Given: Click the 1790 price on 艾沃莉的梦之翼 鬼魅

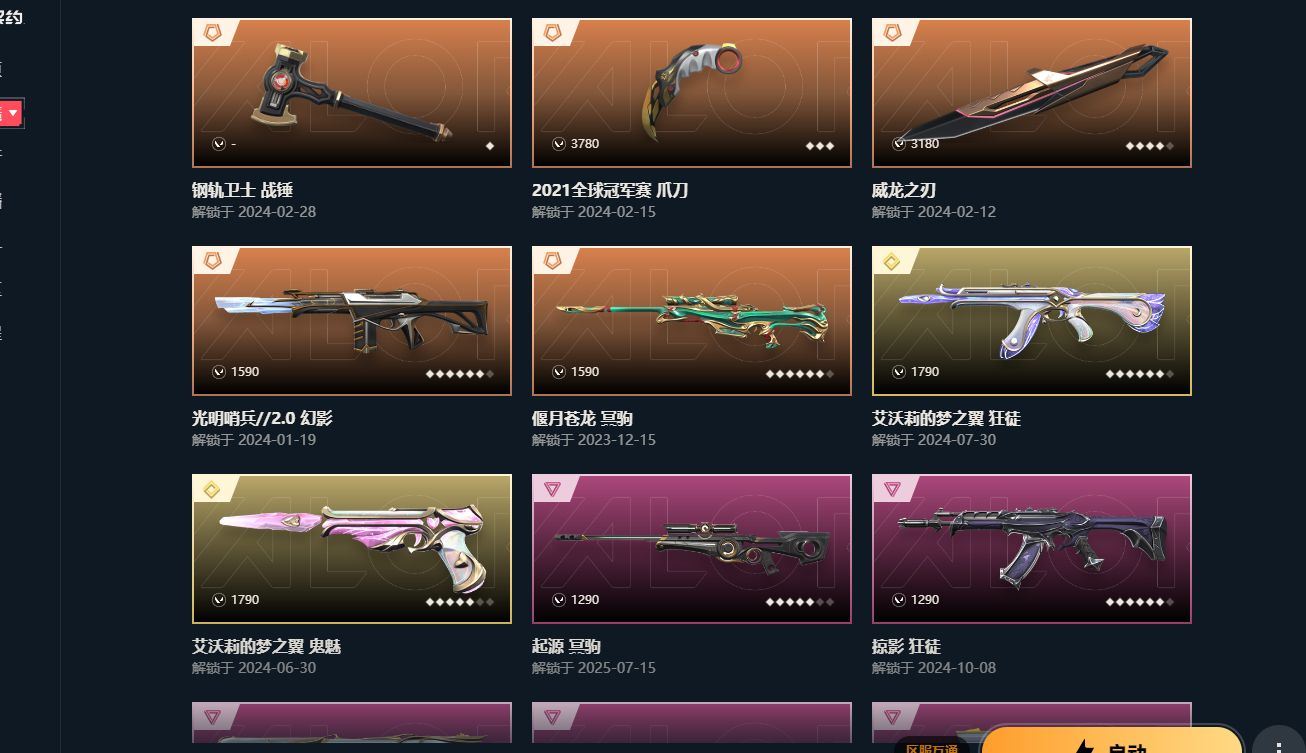Looking at the screenshot, I should click(x=245, y=600).
